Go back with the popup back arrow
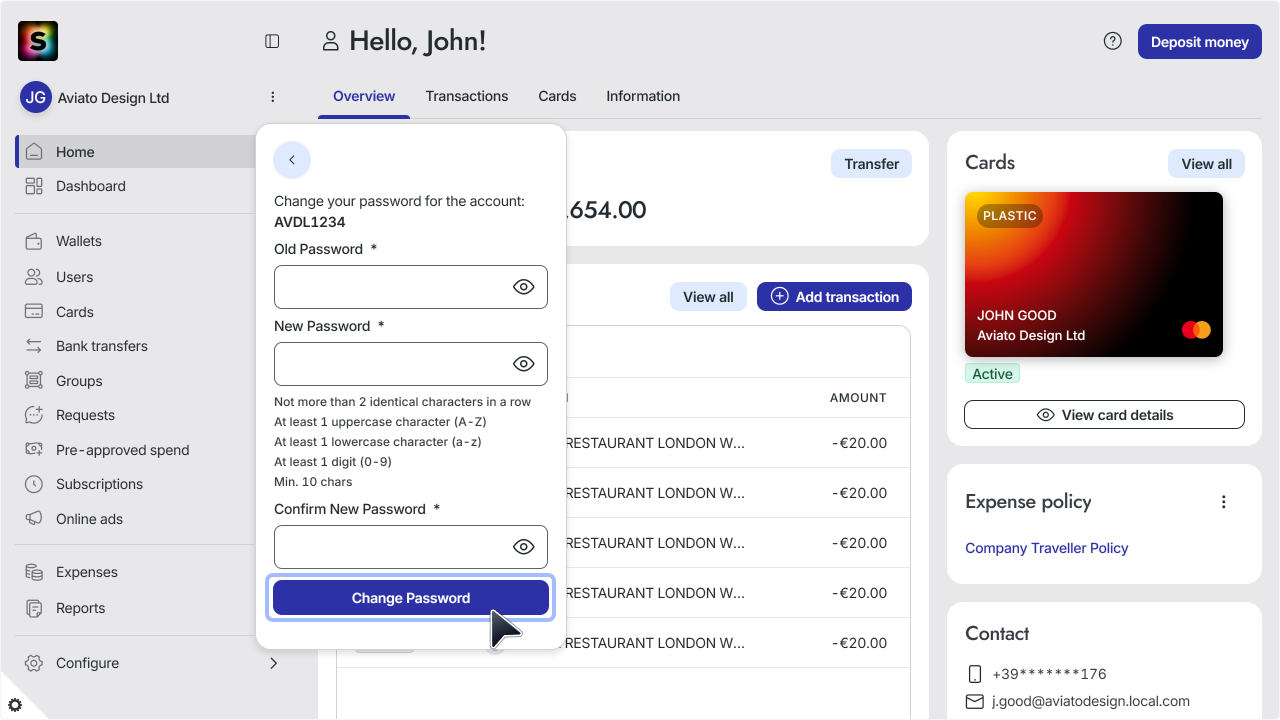Screen dimensions: 1280x720 pos(292,160)
